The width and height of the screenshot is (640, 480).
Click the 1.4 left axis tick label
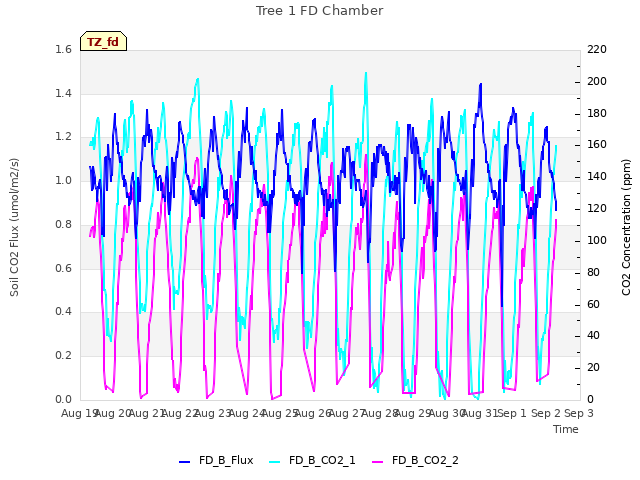[x=63, y=93]
